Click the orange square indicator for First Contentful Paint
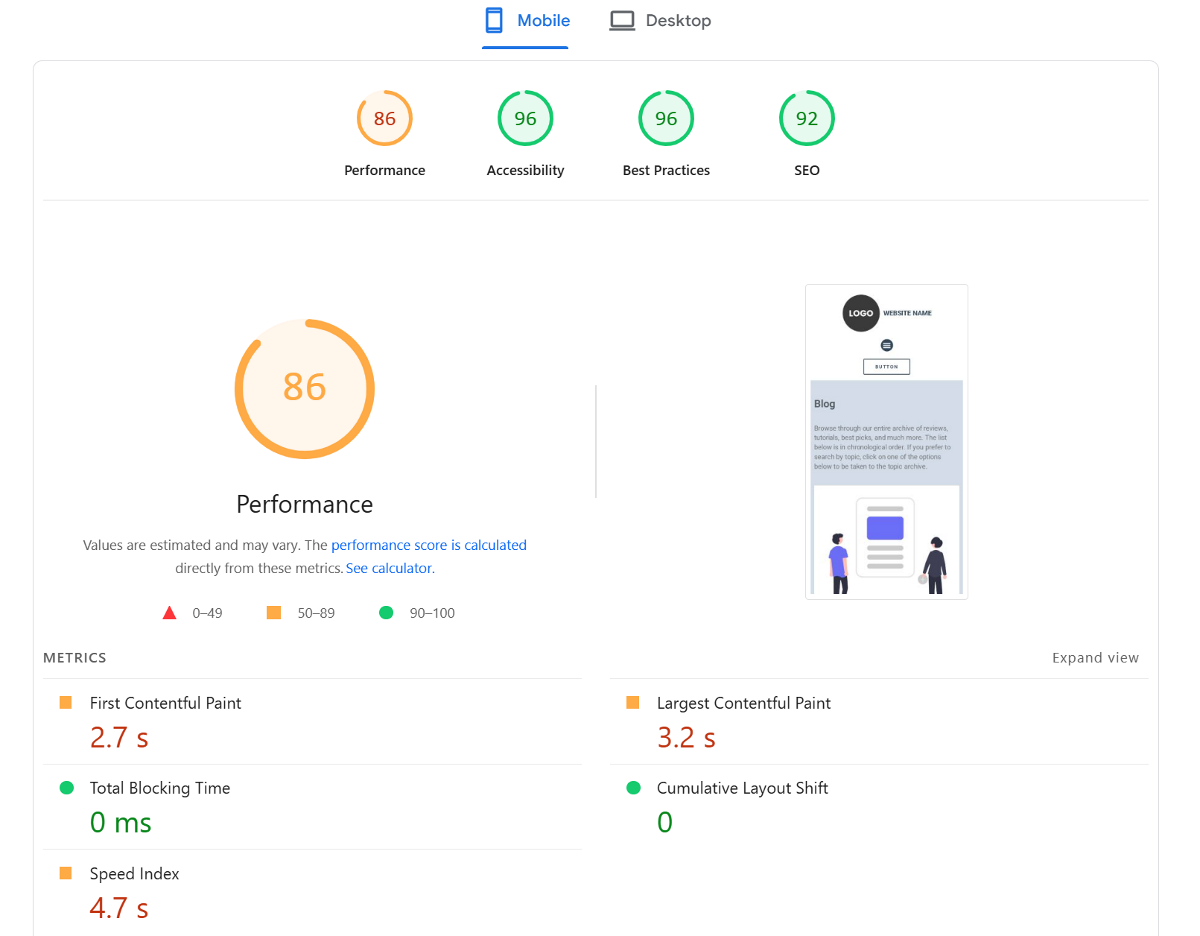The image size is (1200, 936). point(66,702)
